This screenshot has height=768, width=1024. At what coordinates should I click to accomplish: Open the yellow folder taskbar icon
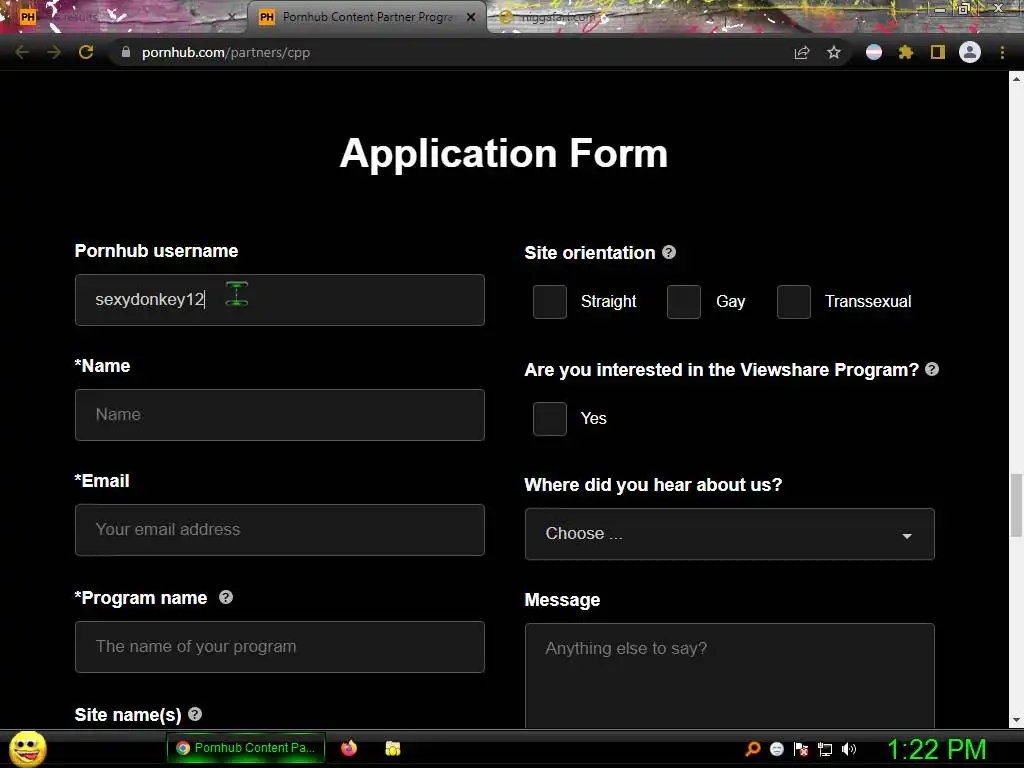(392, 748)
